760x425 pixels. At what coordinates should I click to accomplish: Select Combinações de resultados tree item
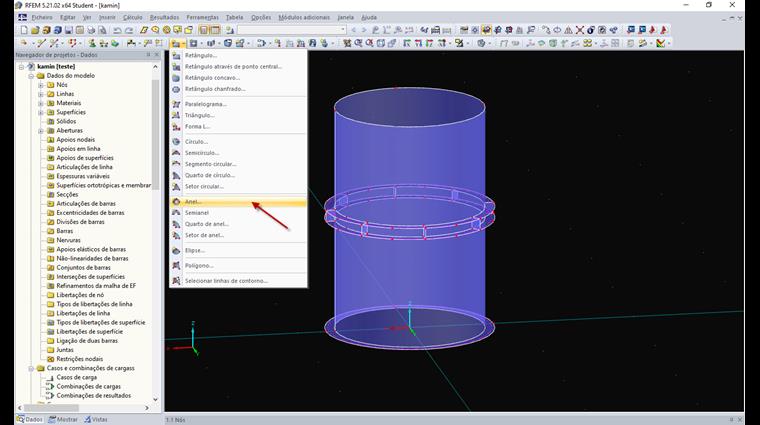[93, 396]
